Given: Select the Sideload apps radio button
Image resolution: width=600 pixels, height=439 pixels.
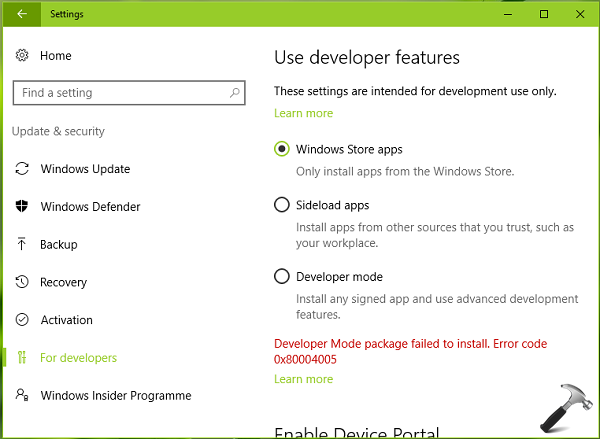Looking at the screenshot, I should [x=282, y=205].
